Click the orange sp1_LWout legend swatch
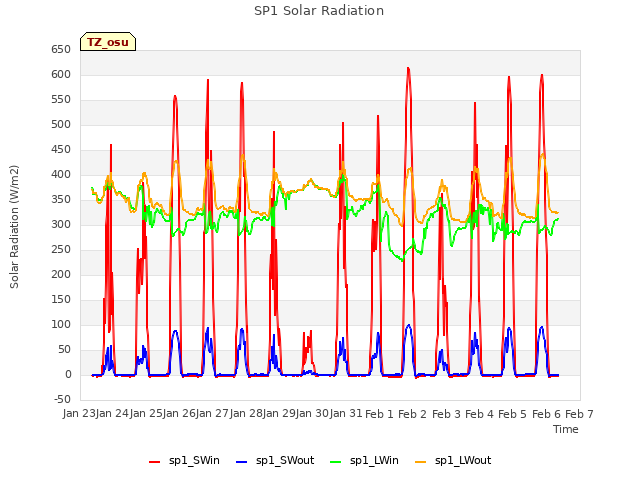 (420, 462)
